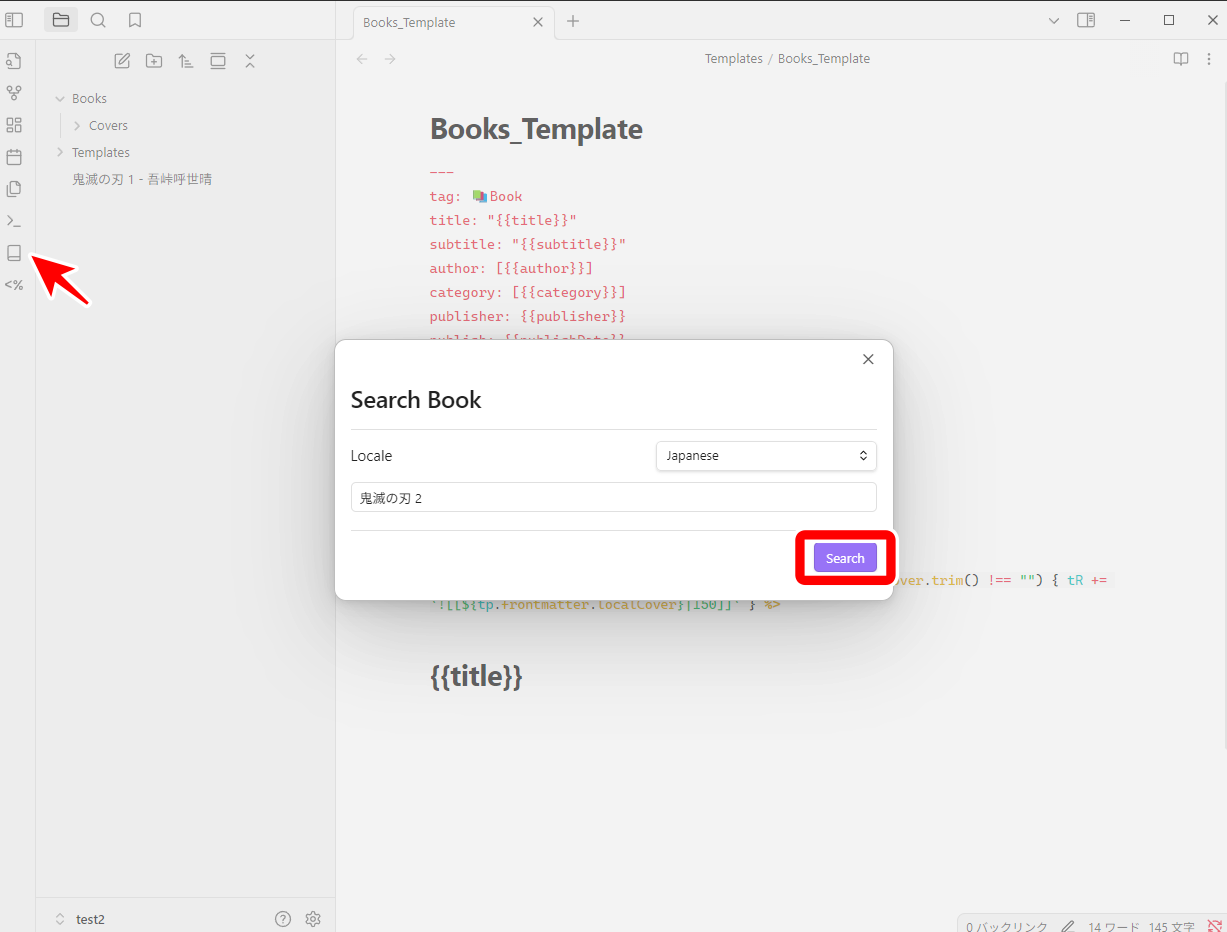Collapse all folders in file explorer
1227x932 pixels.
point(250,61)
